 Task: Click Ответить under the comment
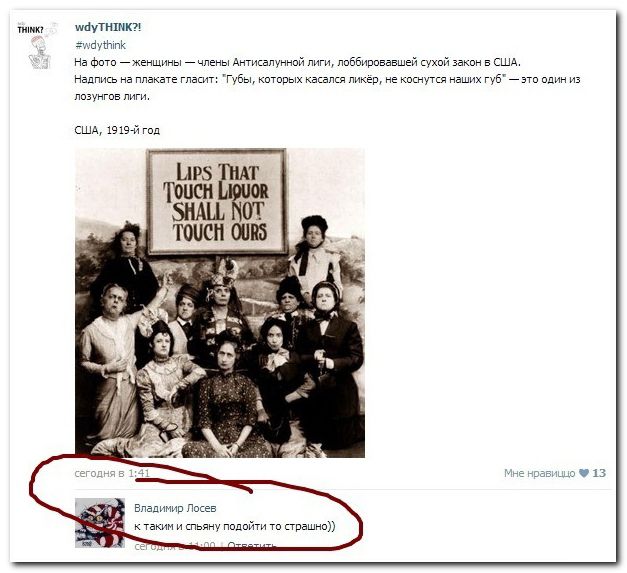pos(252,545)
